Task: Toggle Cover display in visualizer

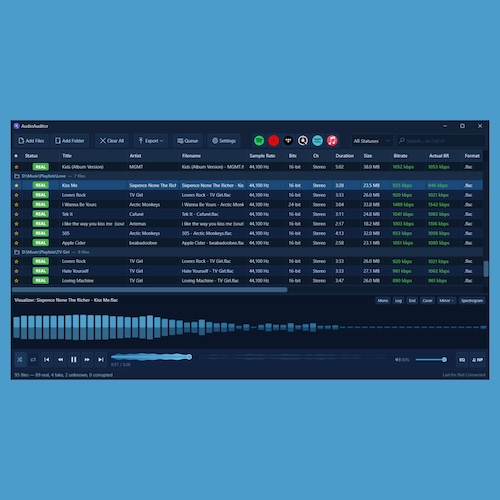Action: [427, 301]
